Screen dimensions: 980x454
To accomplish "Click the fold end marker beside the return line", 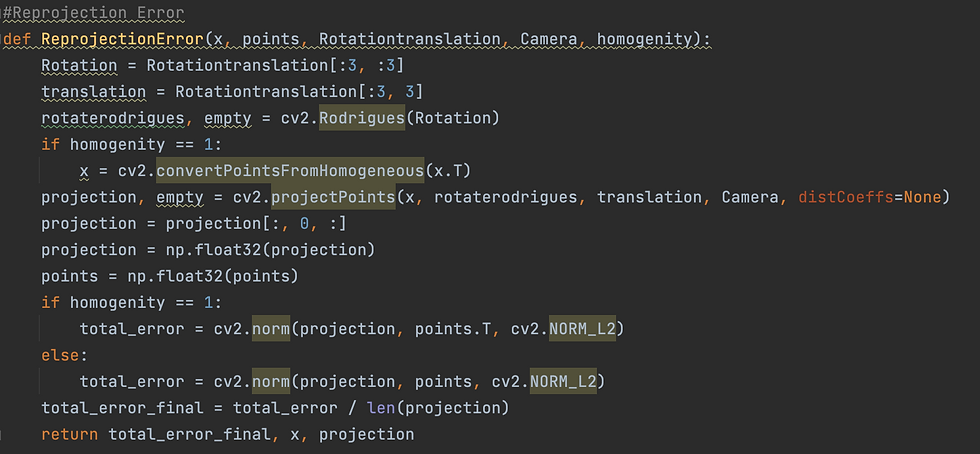I will point(2,434).
